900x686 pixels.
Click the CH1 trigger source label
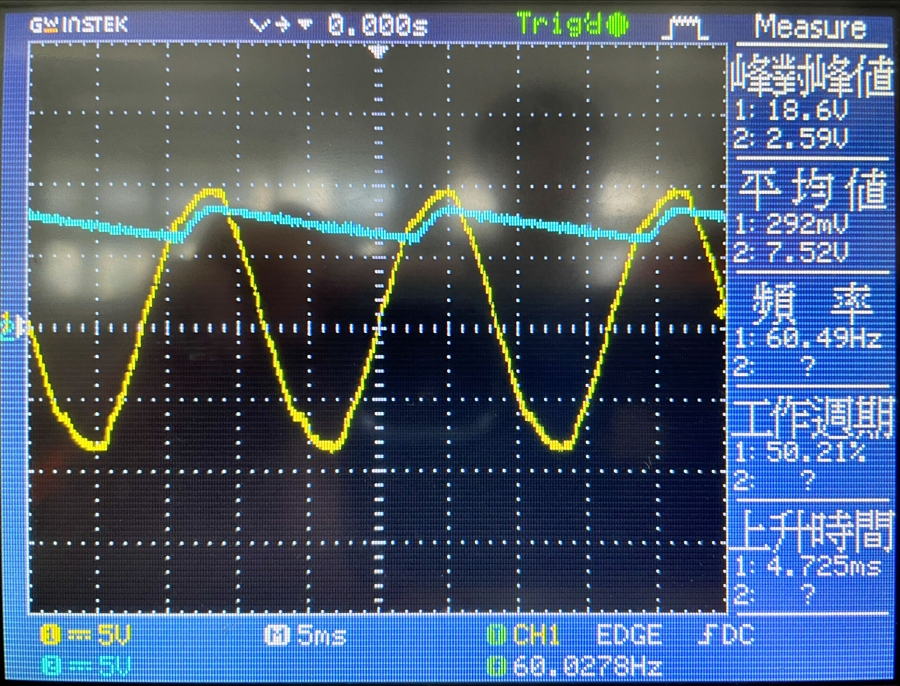[533, 635]
